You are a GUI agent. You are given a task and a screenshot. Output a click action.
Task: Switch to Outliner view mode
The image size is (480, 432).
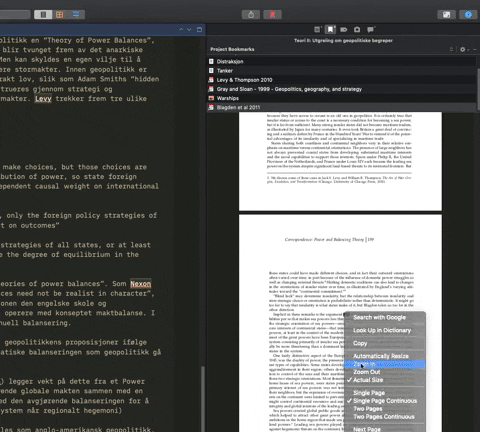click(76, 15)
